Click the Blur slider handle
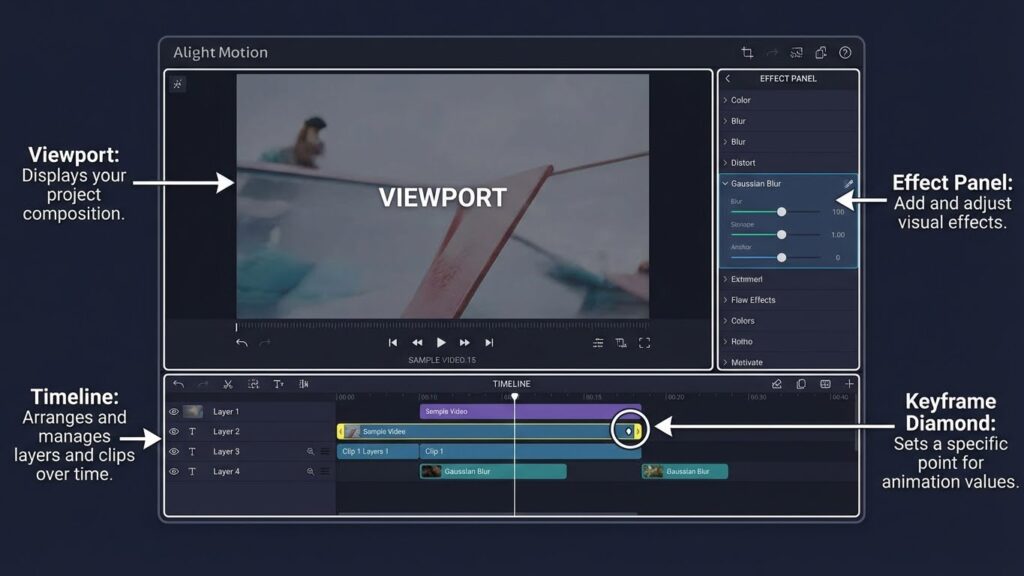 point(782,212)
